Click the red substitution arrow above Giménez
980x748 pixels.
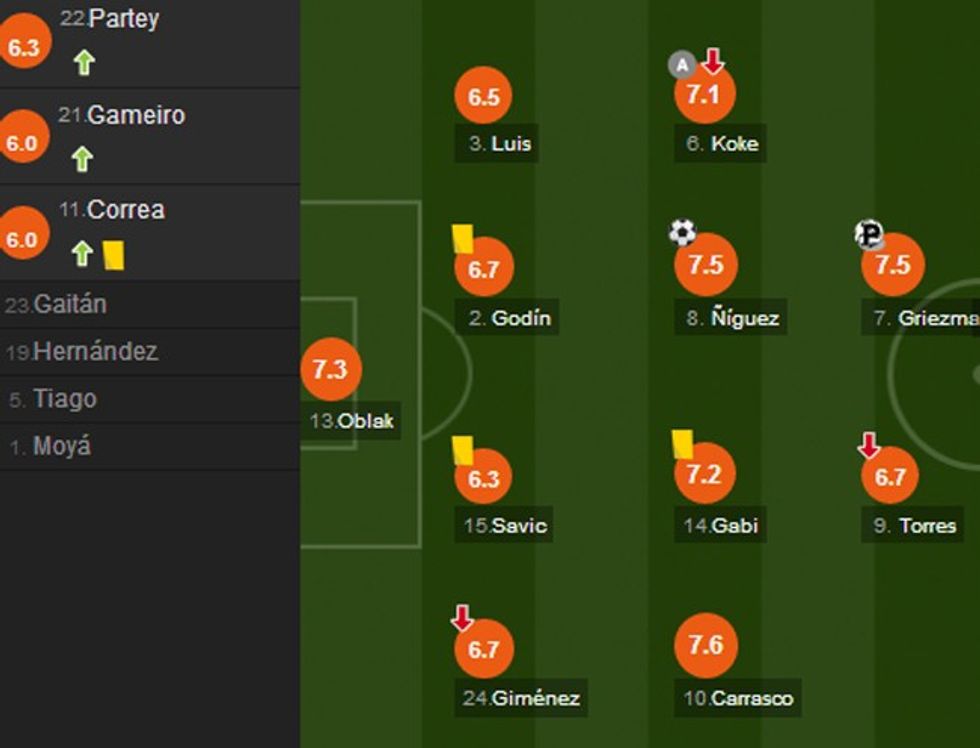tap(461, 618)
